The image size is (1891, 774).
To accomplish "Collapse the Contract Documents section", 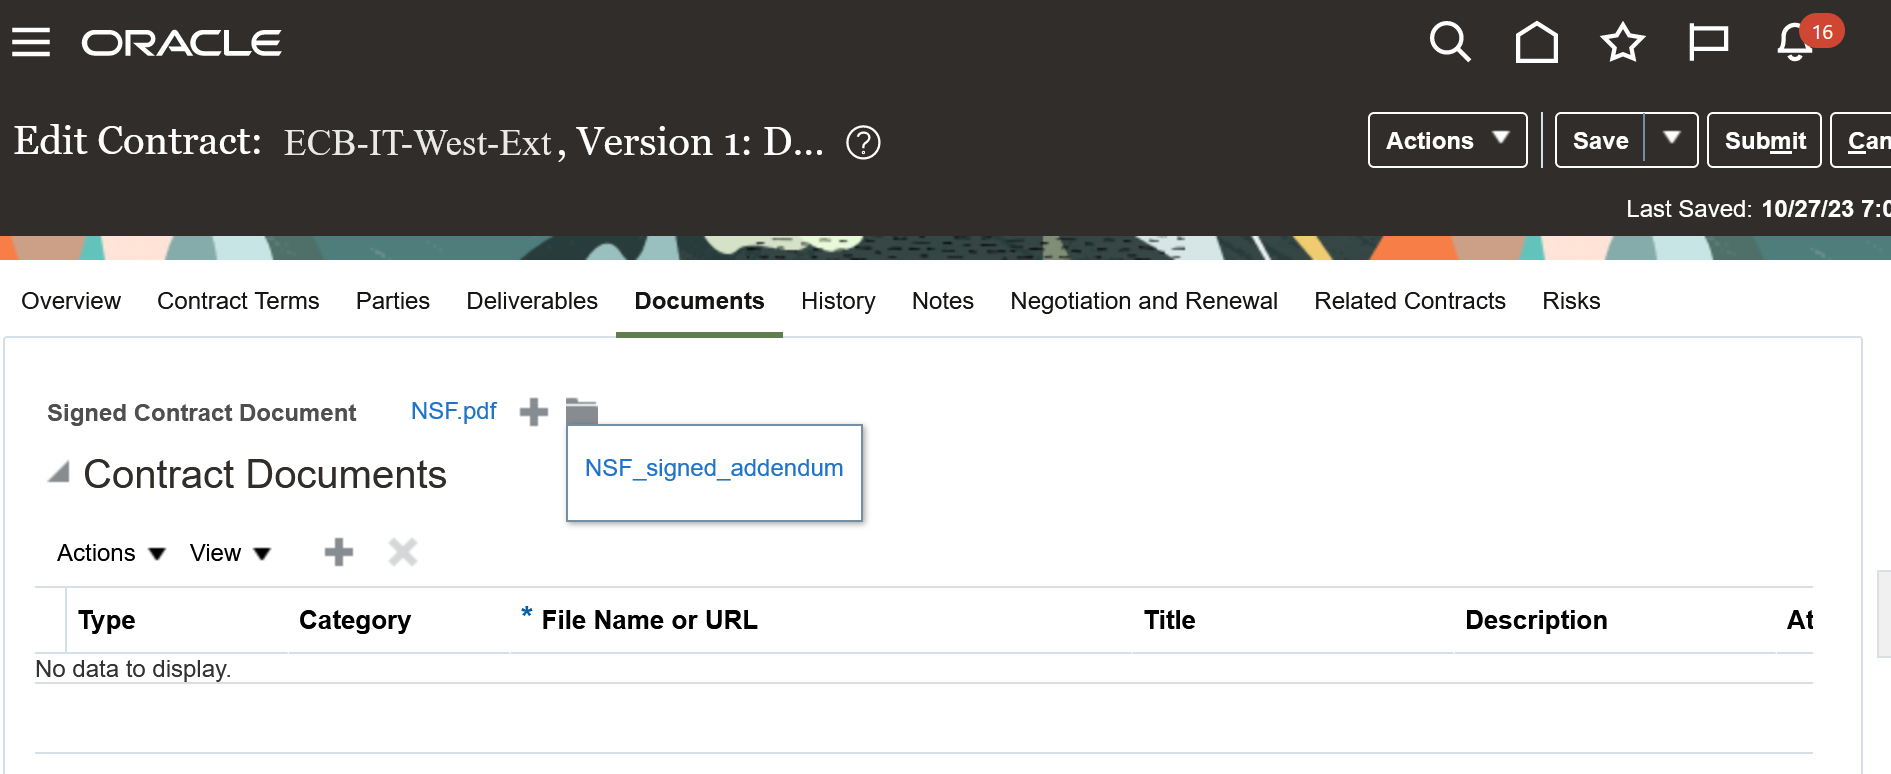I will pos(59,473).
